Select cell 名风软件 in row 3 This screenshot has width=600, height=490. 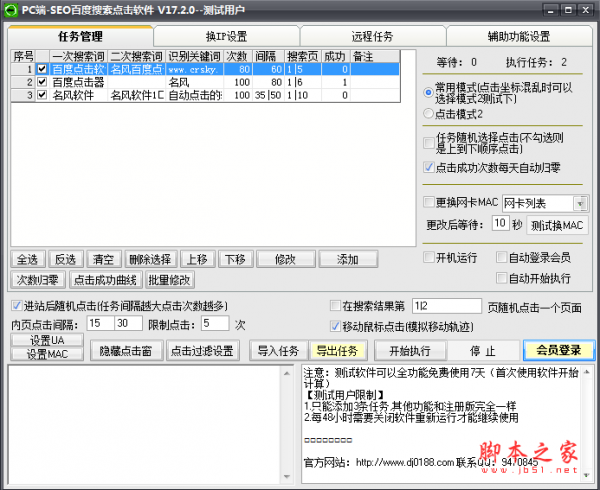pos(78,95)
